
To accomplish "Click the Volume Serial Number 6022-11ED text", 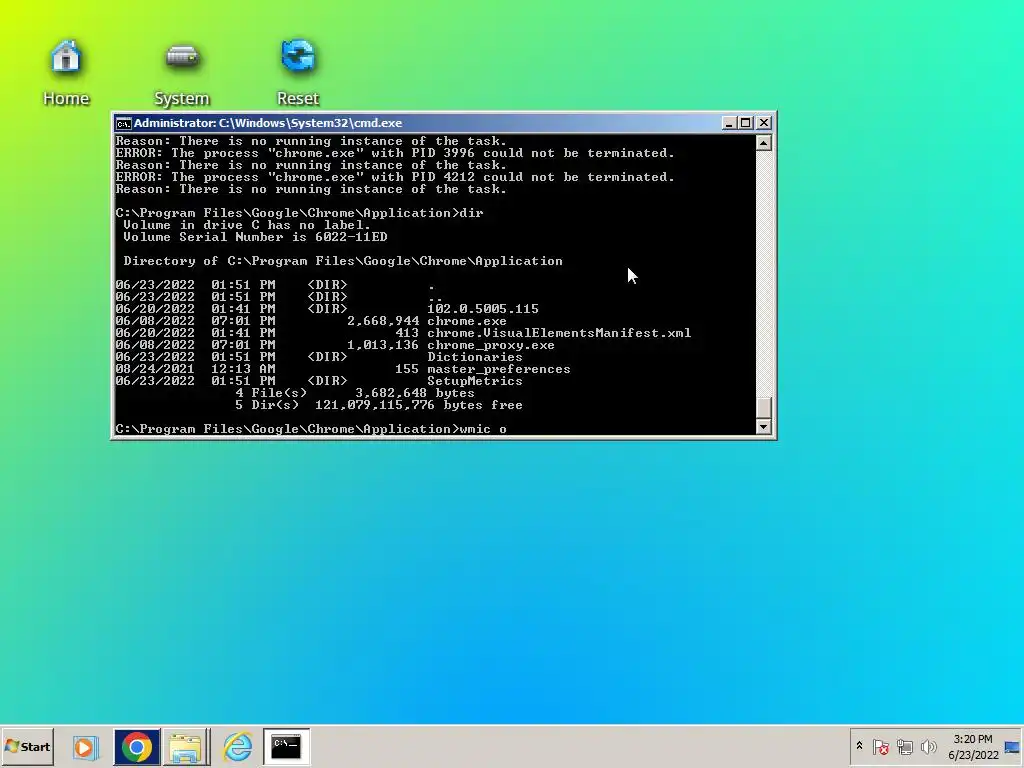I will tap(255, 237).
